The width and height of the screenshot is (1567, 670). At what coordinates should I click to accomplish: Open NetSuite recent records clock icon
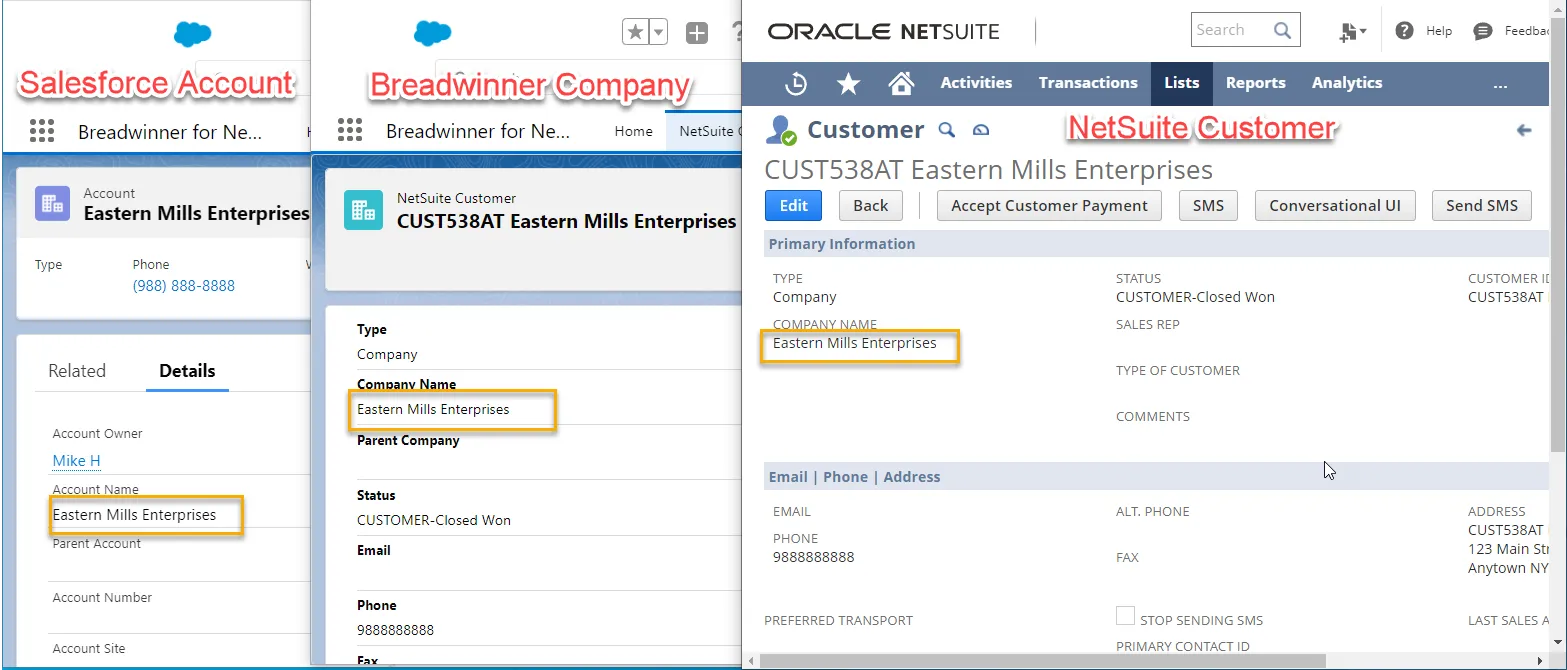click(x=796, y=83)
